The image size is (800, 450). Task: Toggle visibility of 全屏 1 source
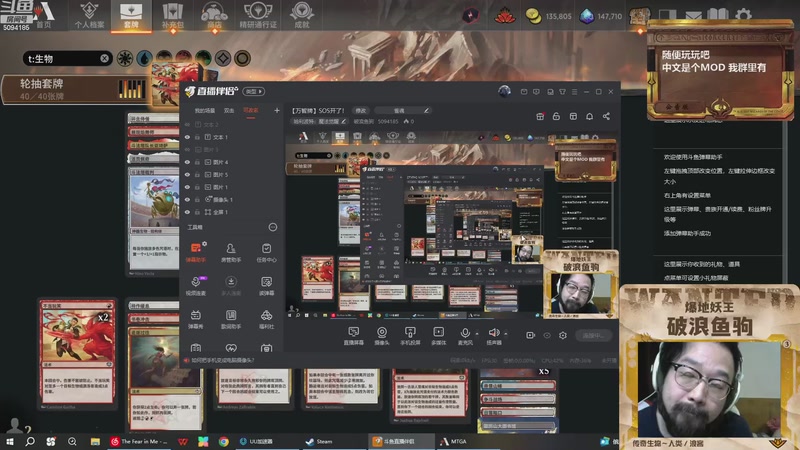coord(187,212)
